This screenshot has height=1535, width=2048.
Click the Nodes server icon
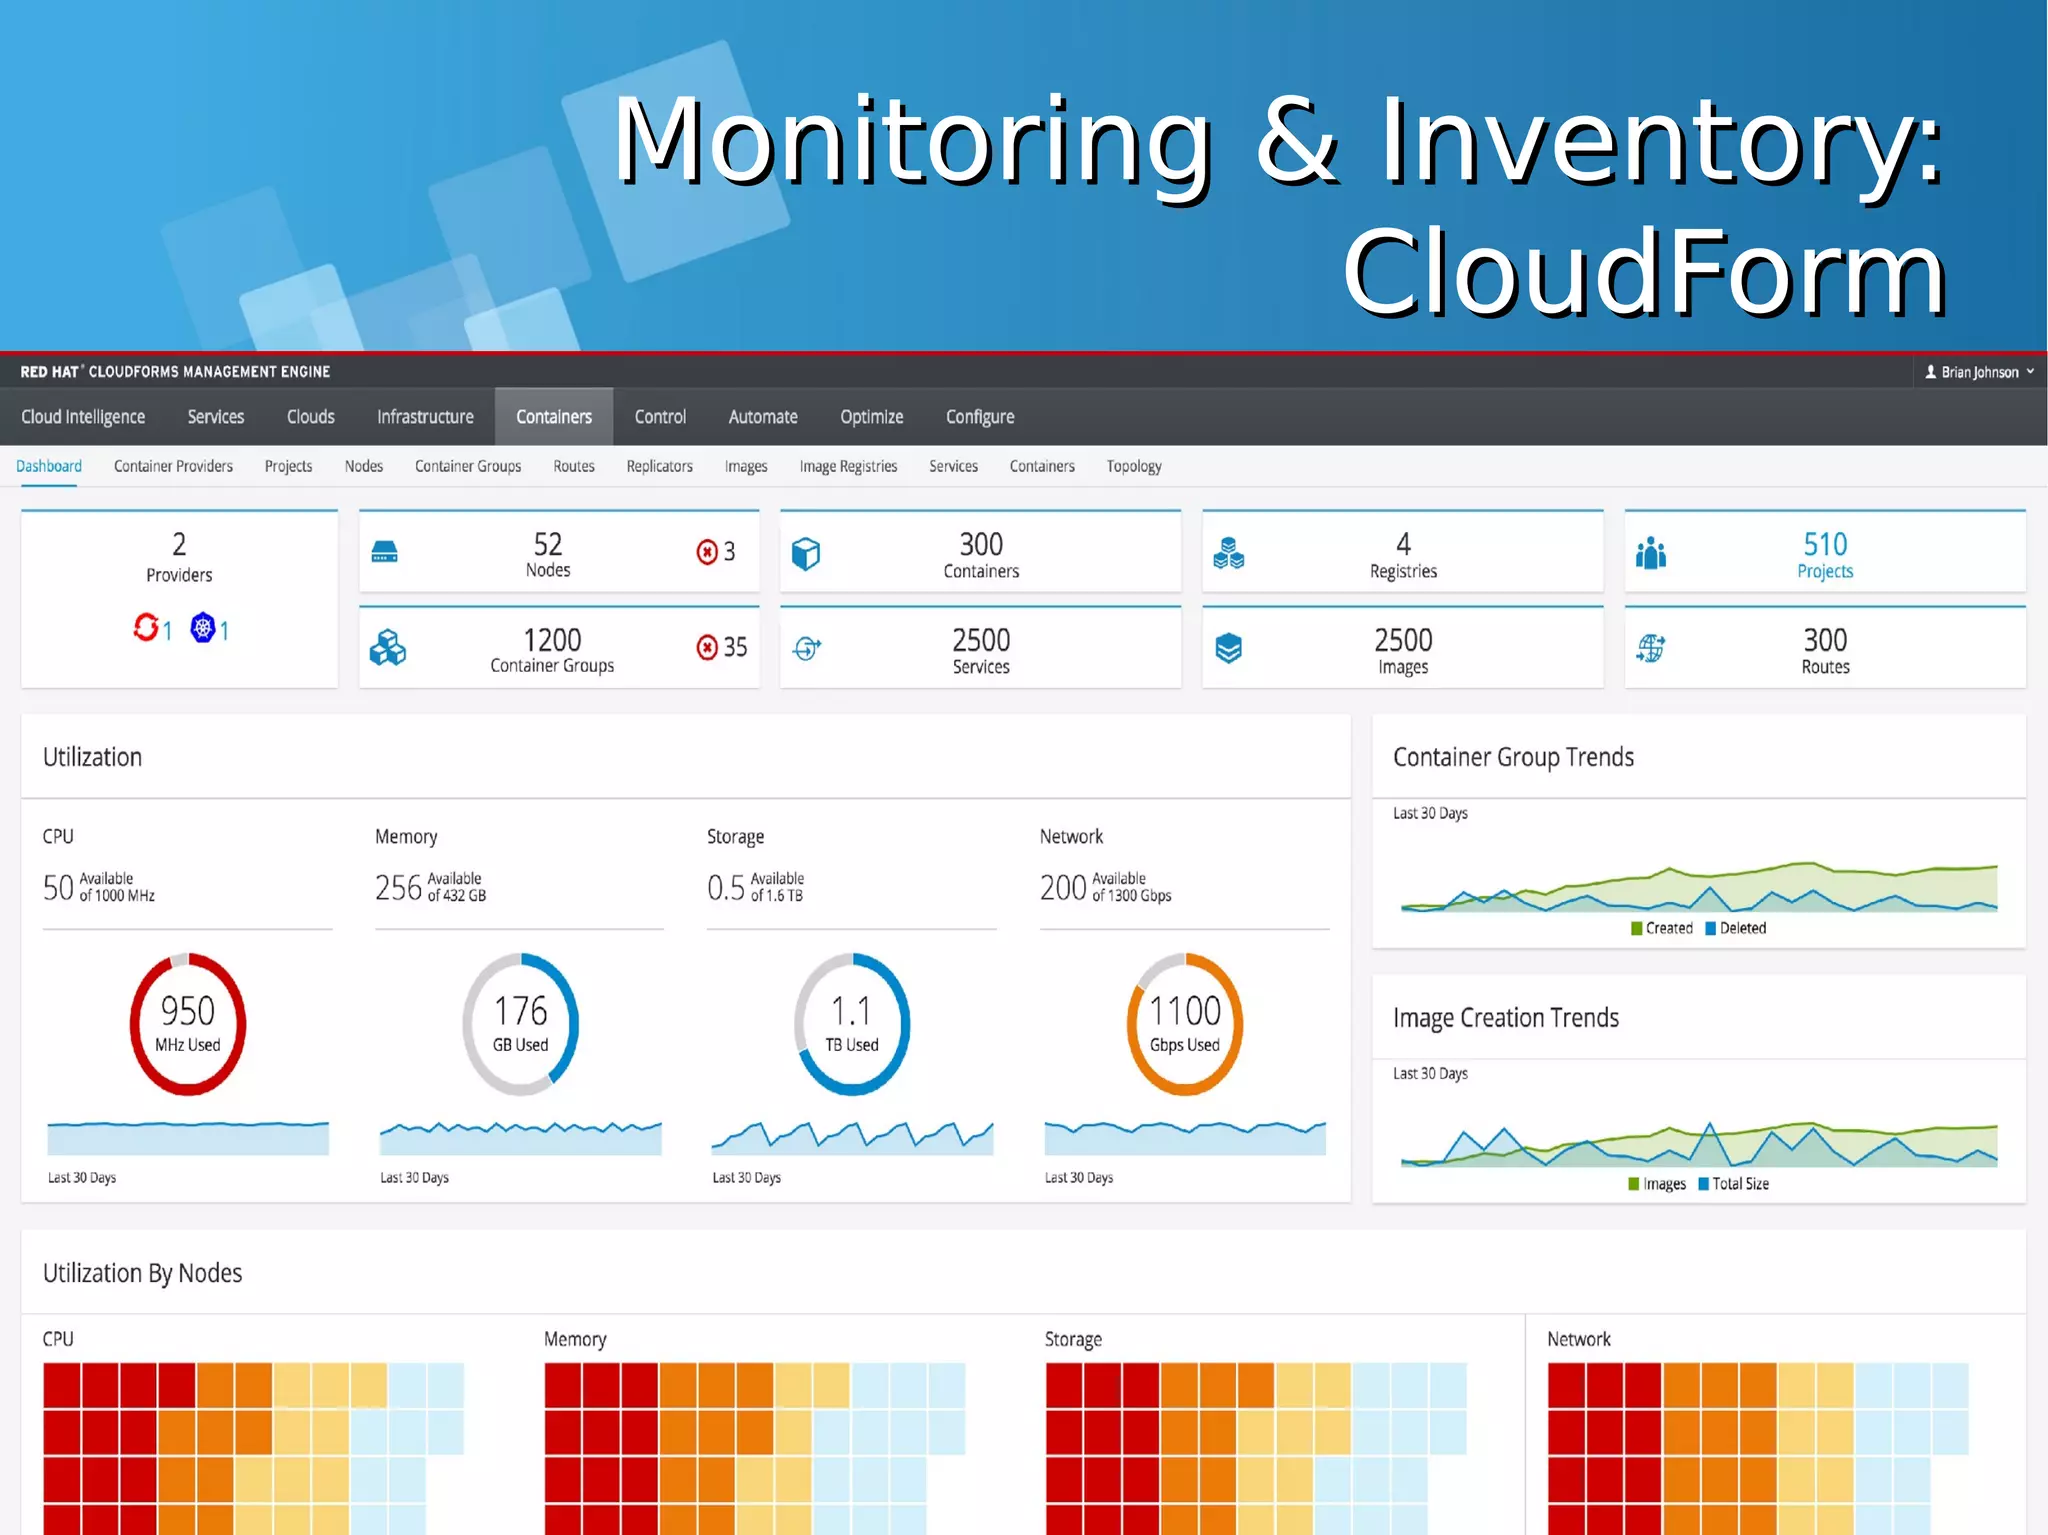pyautogui.click(x=384, y=552)
